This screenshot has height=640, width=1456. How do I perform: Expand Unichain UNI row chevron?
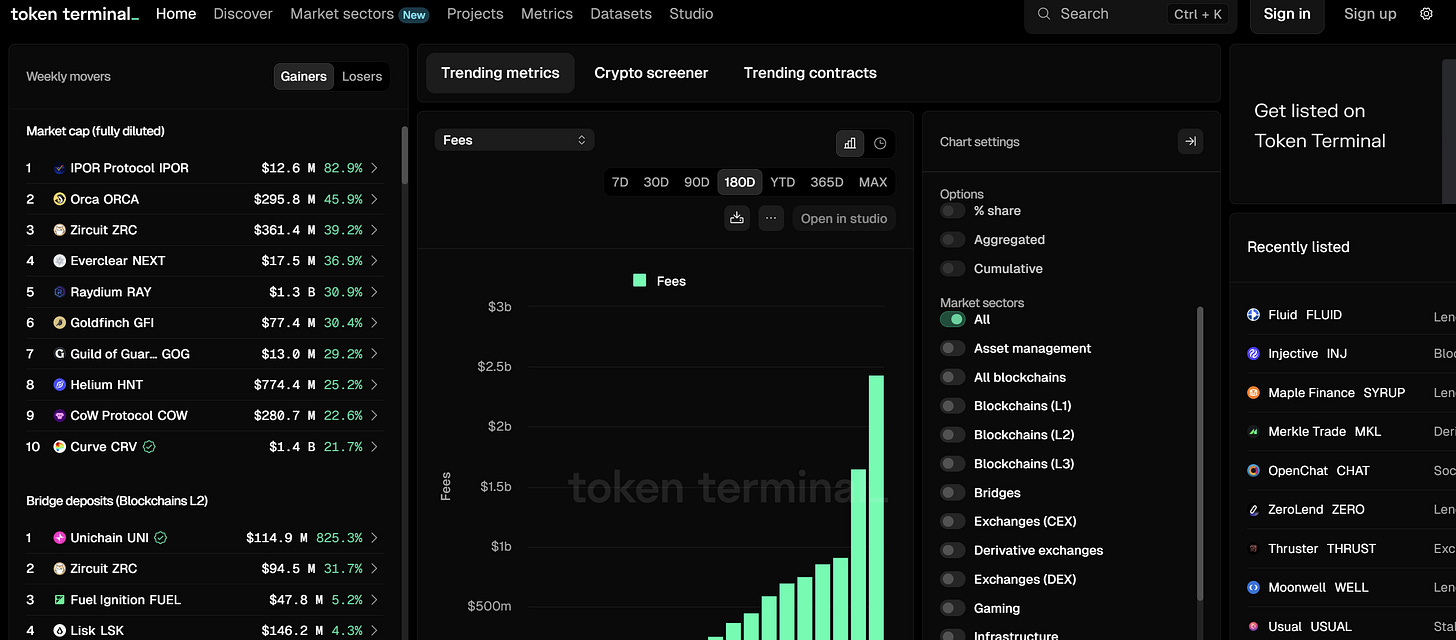point(374,538)
